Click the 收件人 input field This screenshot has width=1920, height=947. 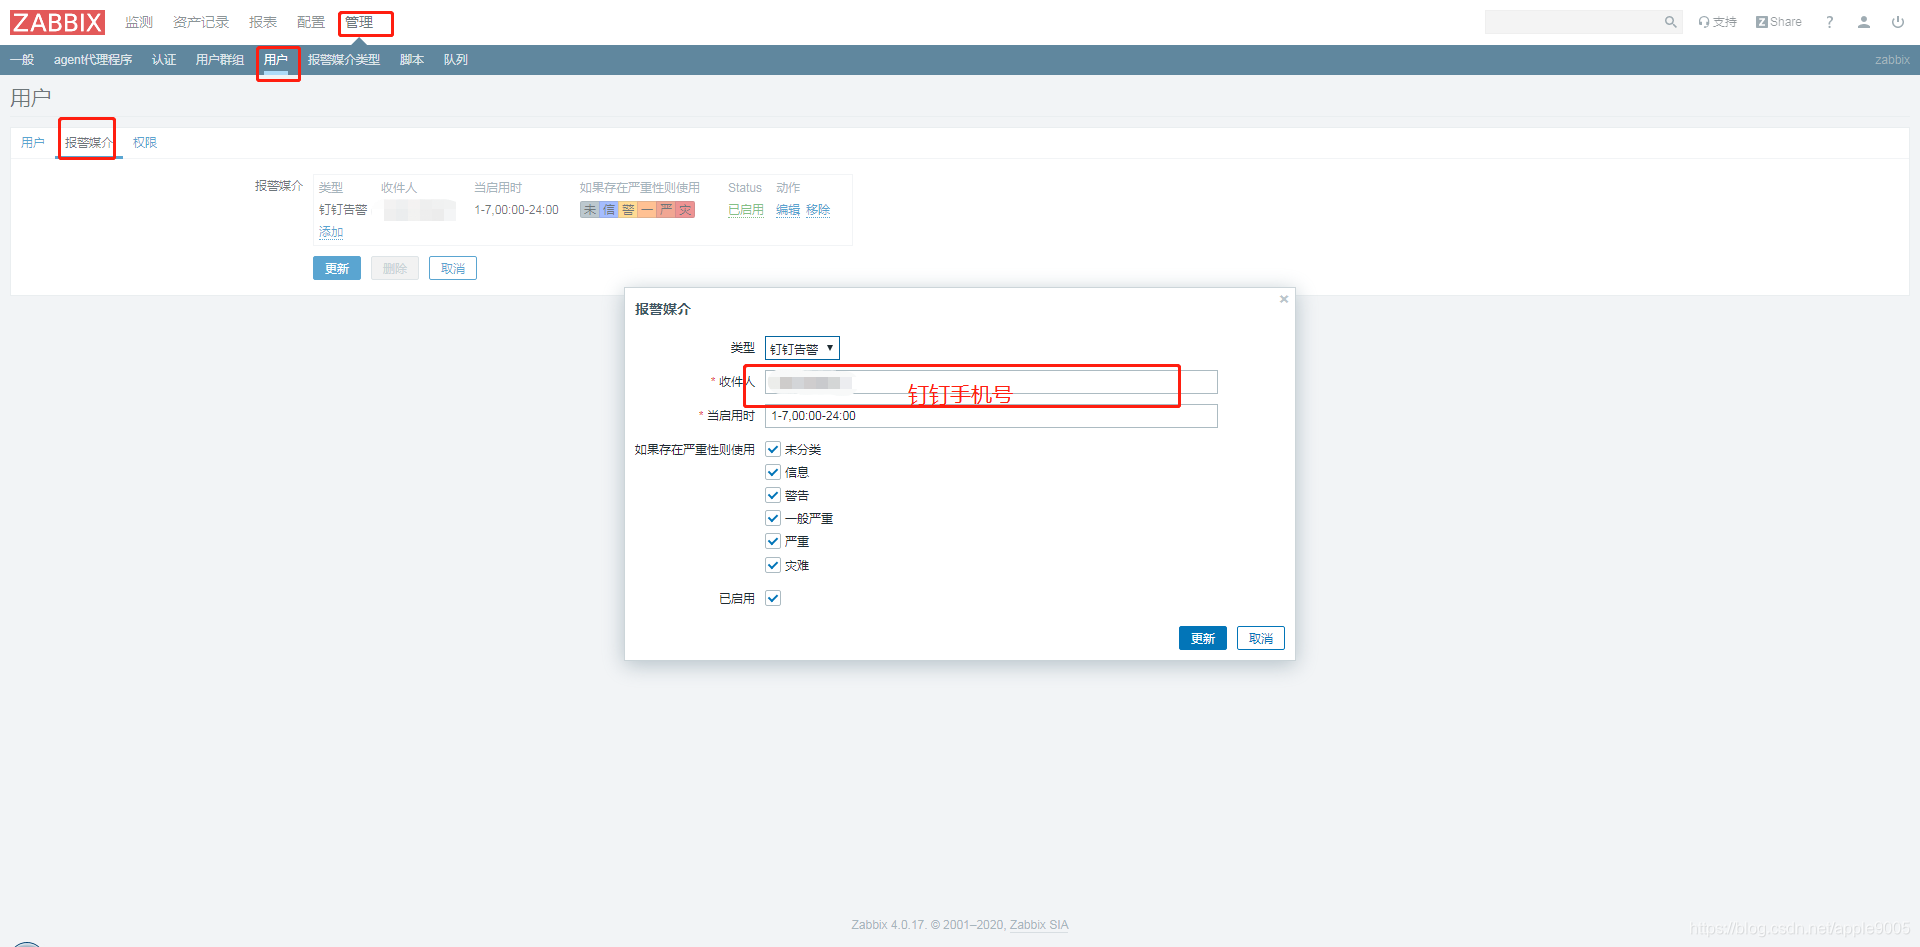[x=991, y=382]
